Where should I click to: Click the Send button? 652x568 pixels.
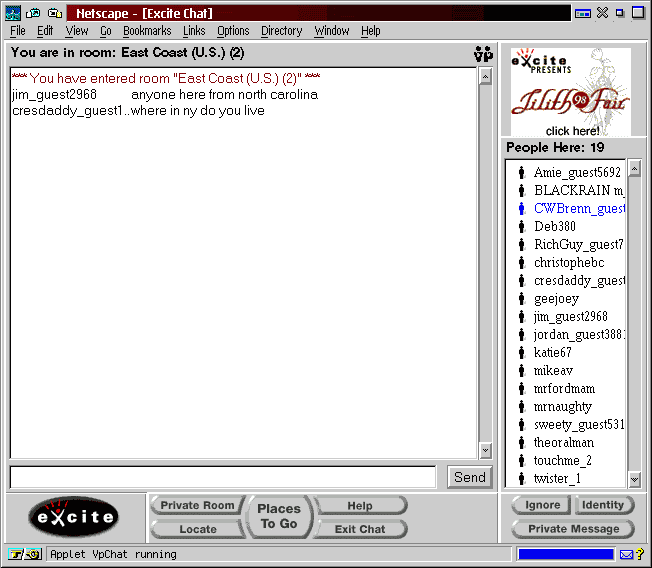469,477
